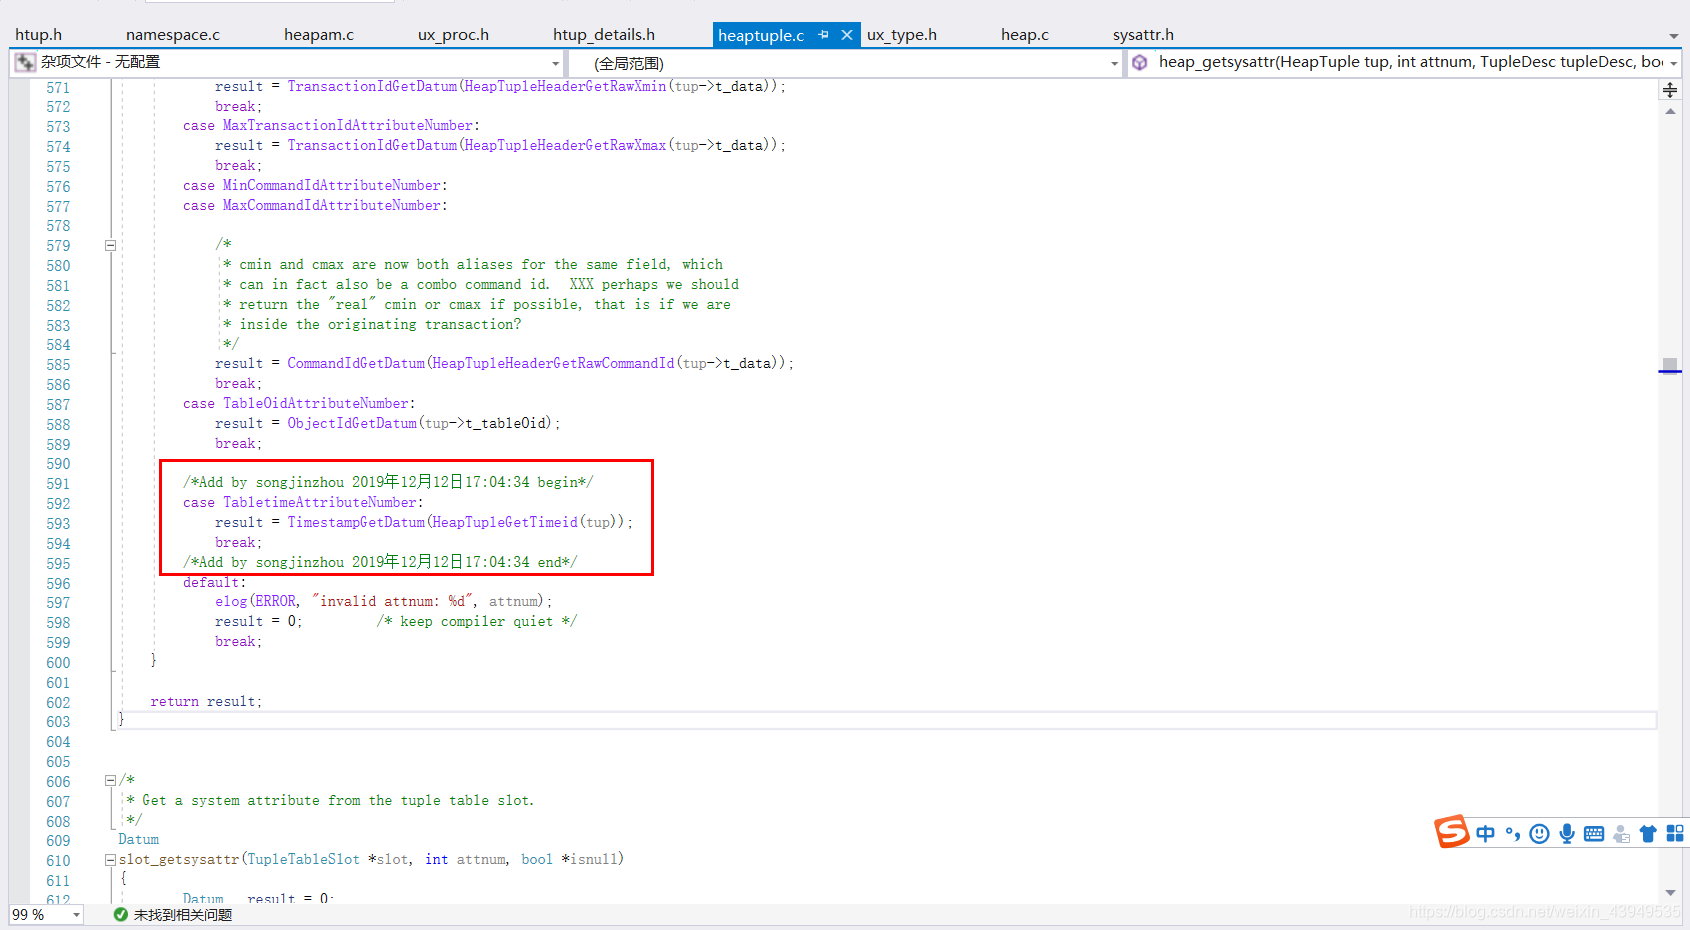Open Sogou soft keyboard icon
1690x930 pixels.
click(x=1594, y=834)
